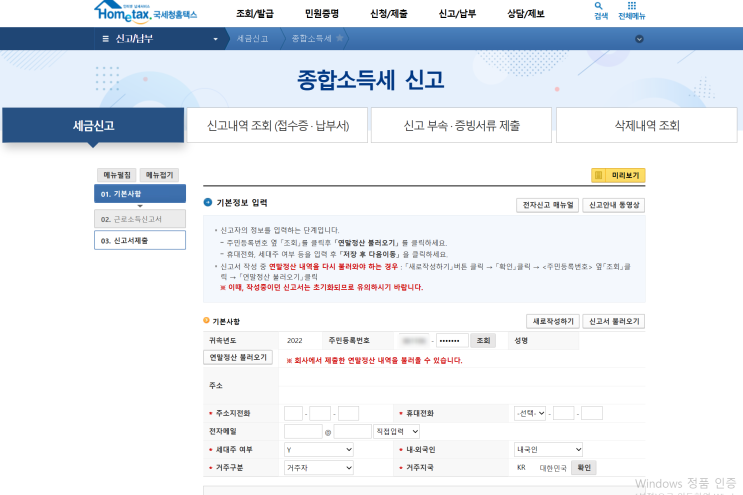Open the 상담/제보 top menu
743x495 pixels.
click(x=526, y=14)
